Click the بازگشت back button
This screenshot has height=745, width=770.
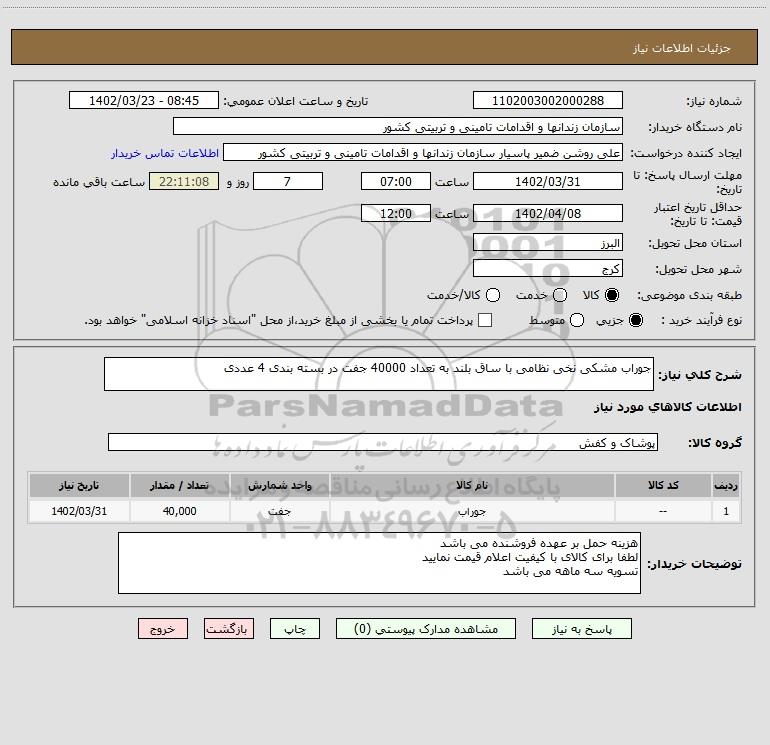pyautogui.click(x=229, y=629)
